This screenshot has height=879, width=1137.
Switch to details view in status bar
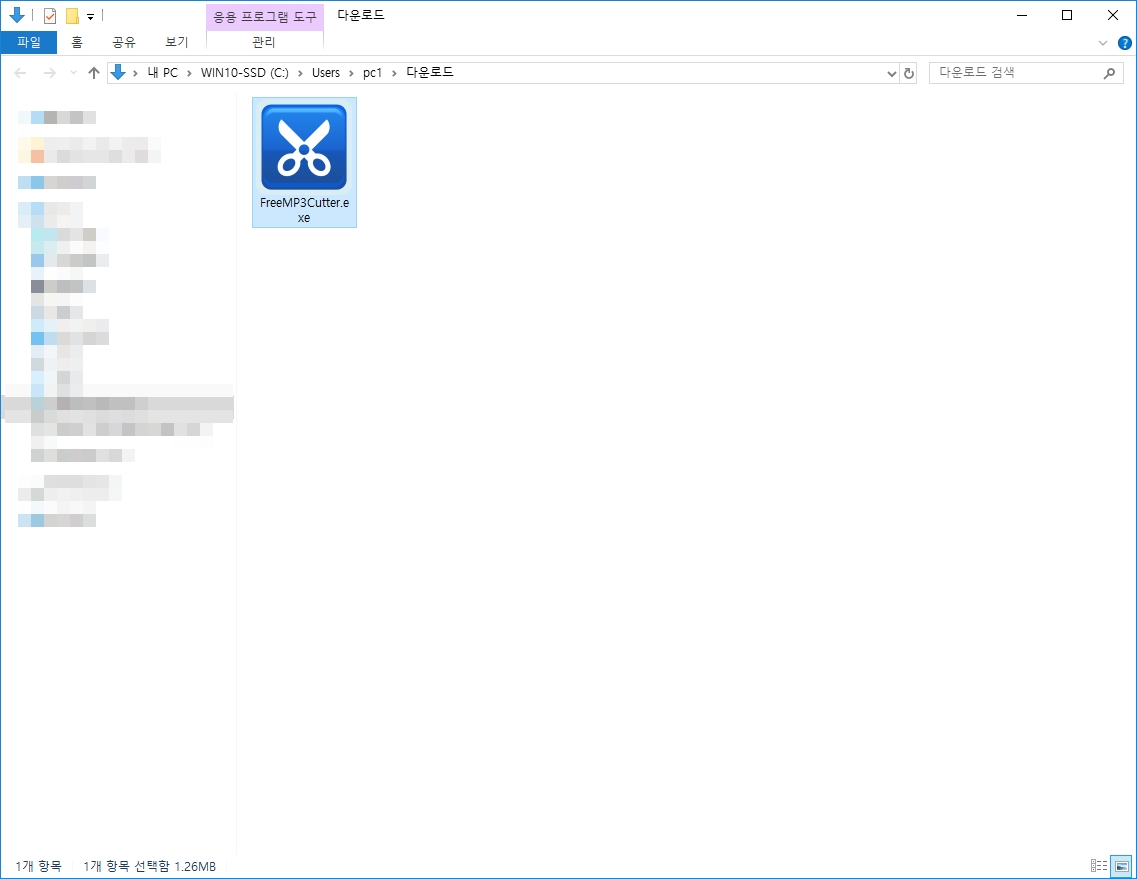click(1099, 866)
